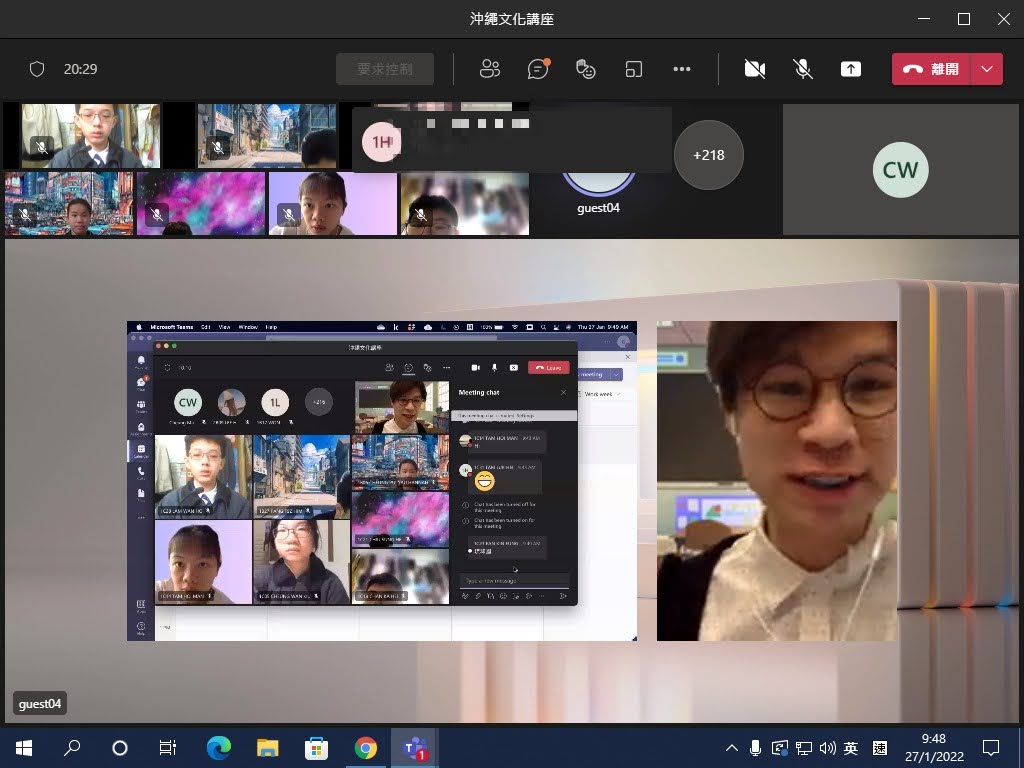This screenshot has width=1024, height=768.
Task: Open the rooms icon in toolbar
Action: point(633,69)
